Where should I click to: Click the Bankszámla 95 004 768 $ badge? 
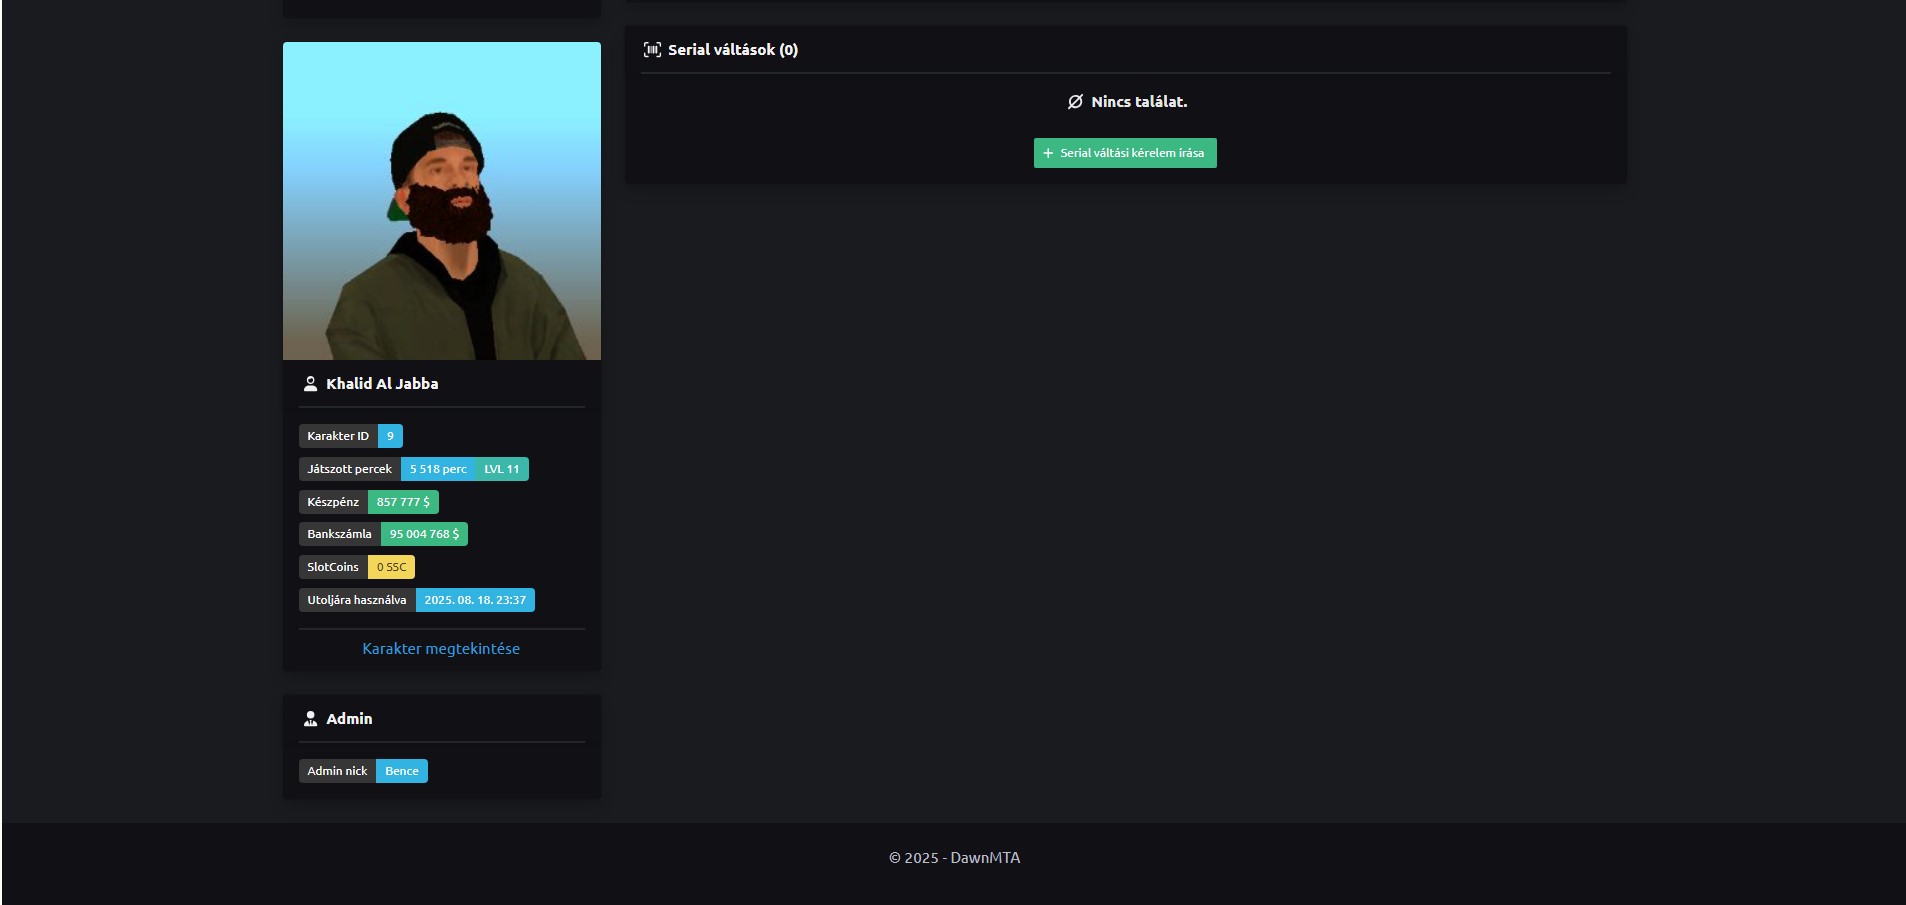pyautogui.click(x=424, y=534)
